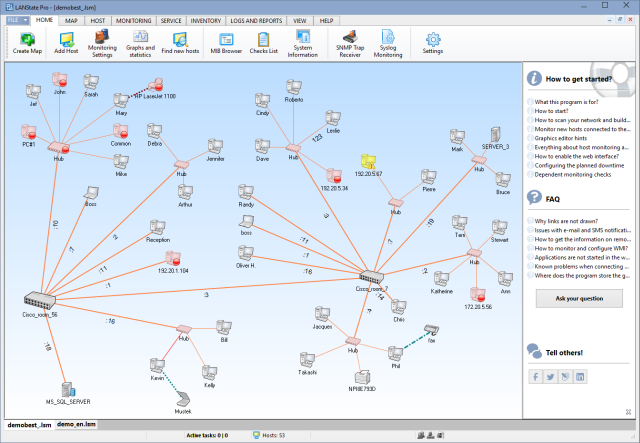Open the HELP ribbon tab

[326, 20]
